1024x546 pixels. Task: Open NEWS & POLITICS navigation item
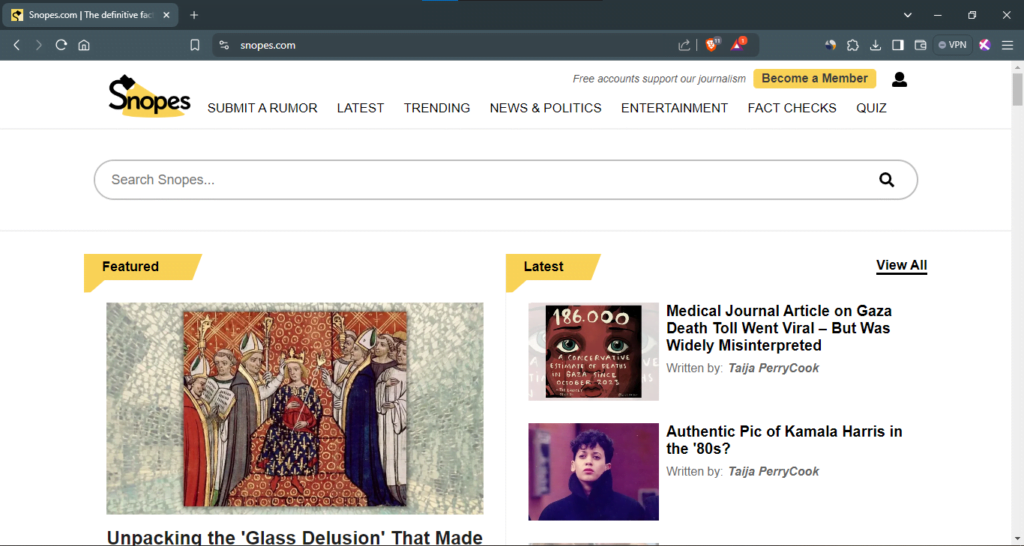click(x=545, y=108)
